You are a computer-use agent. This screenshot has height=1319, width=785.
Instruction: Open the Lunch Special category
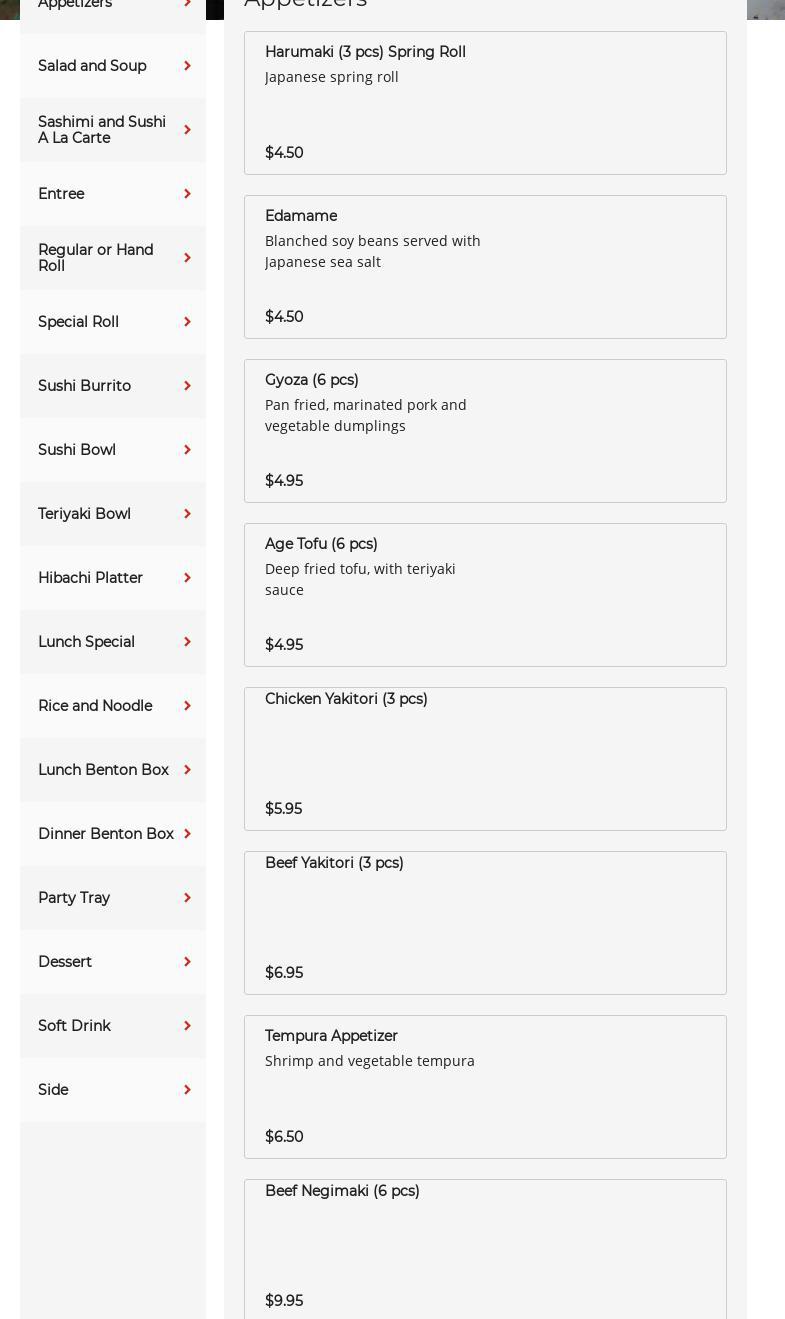(86, 642)
